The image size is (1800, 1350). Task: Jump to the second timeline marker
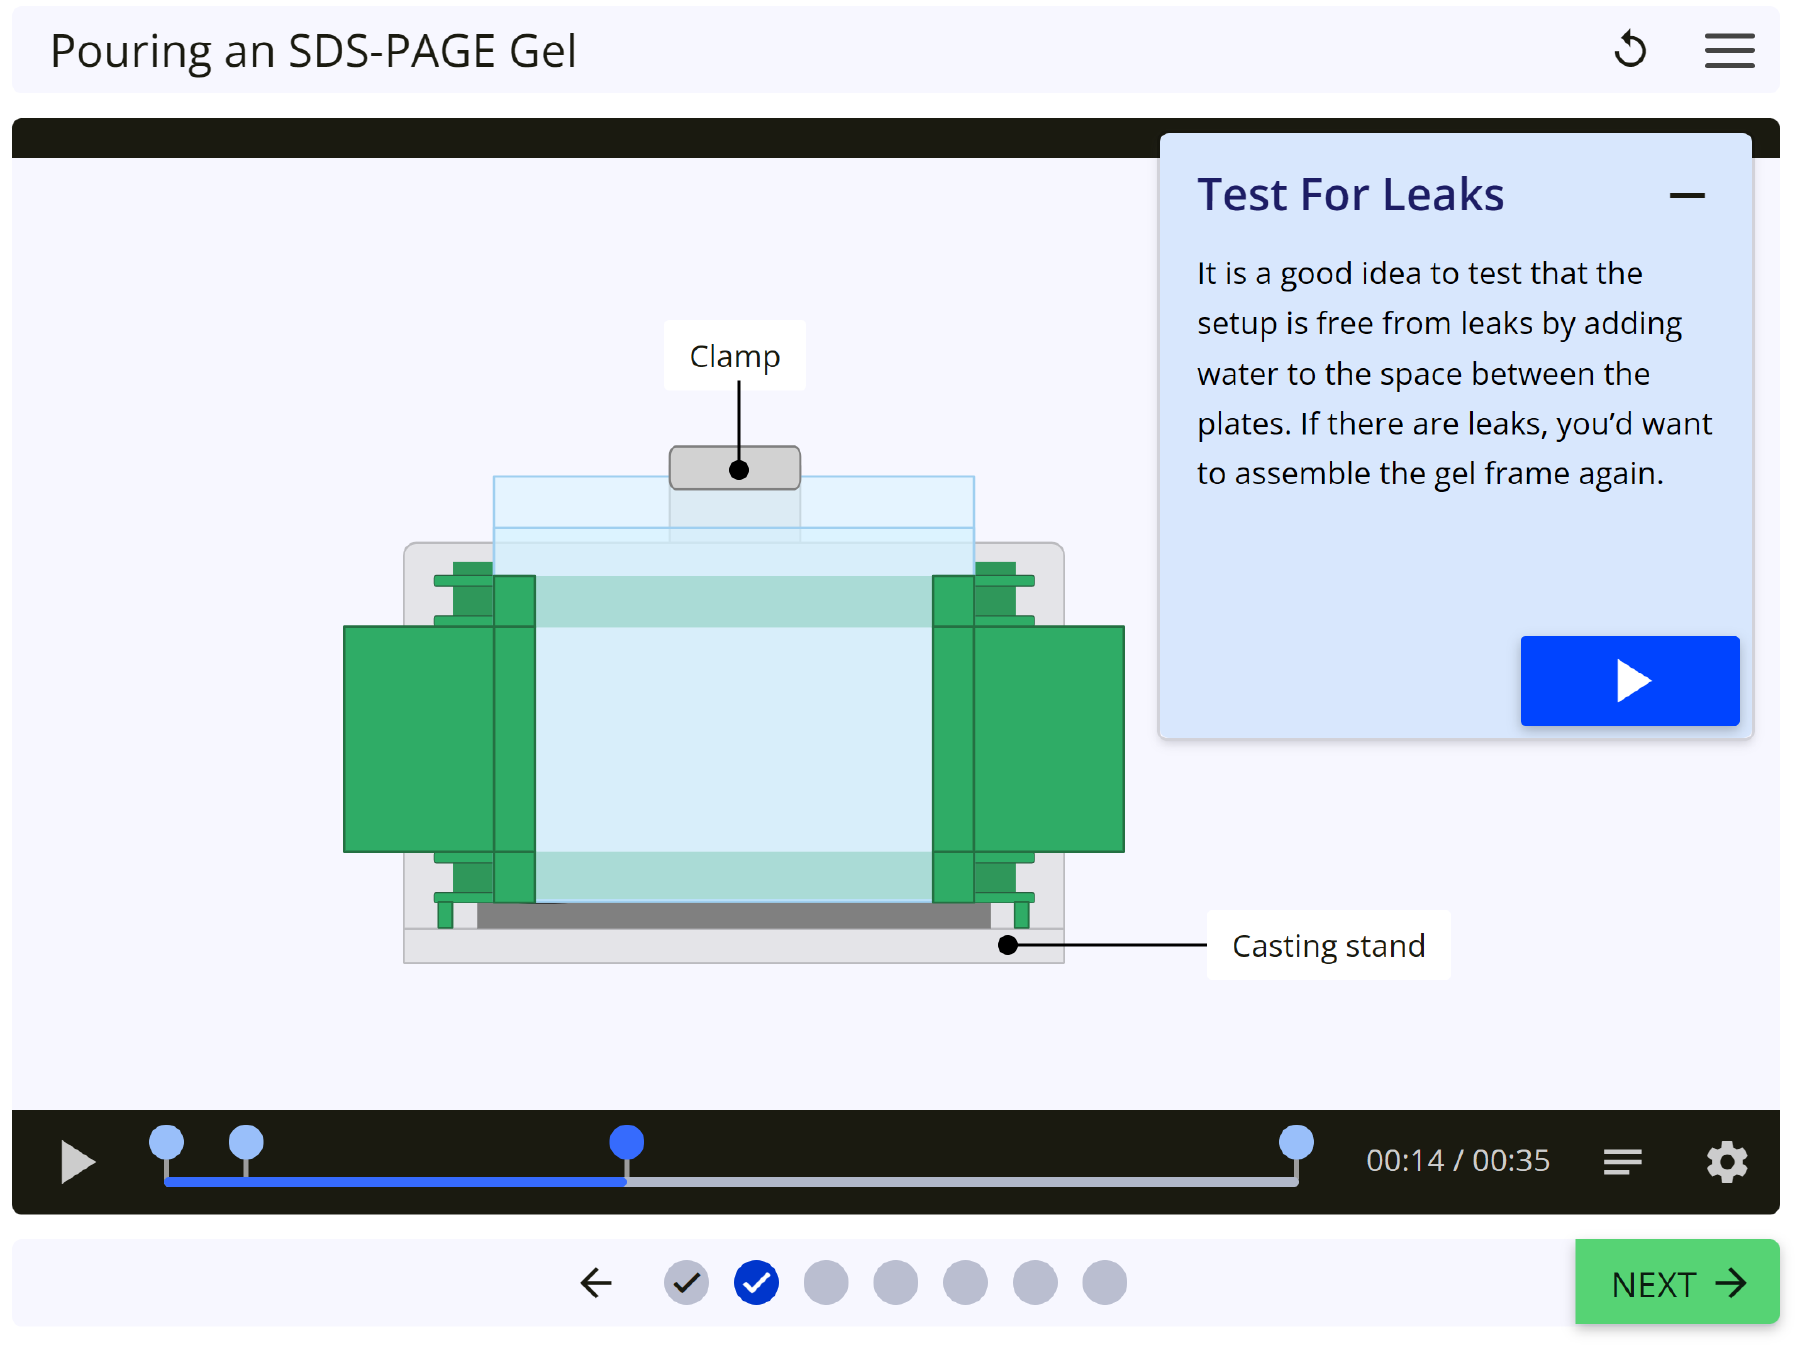coord(246,1143)
